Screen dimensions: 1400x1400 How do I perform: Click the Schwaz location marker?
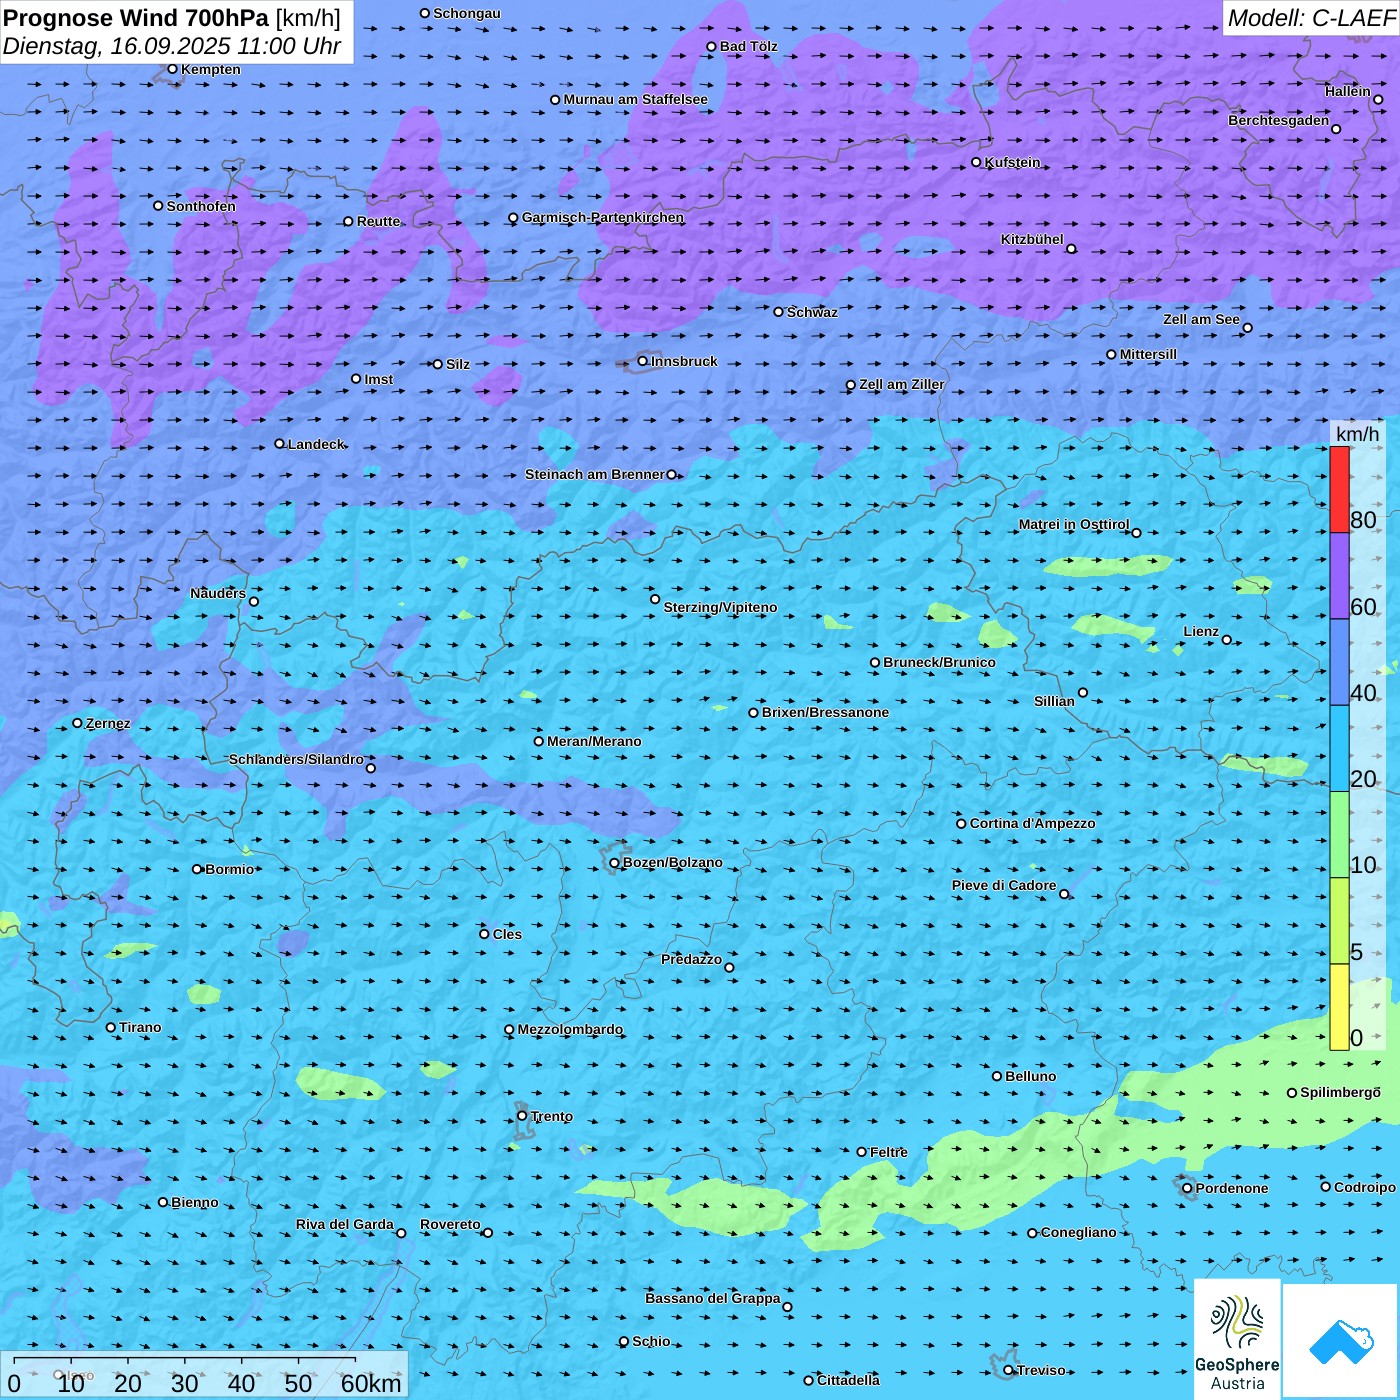(779, 312)
